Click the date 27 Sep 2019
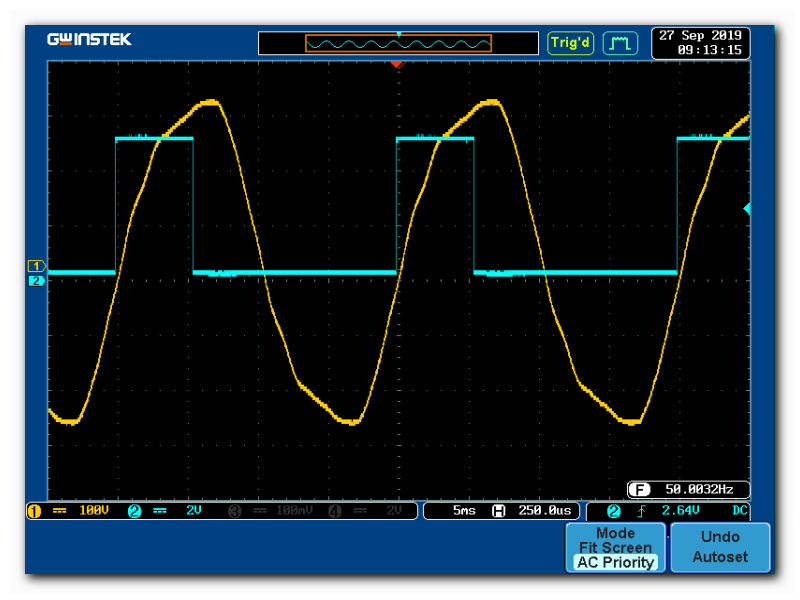800x600 pixels. (700, 36)
